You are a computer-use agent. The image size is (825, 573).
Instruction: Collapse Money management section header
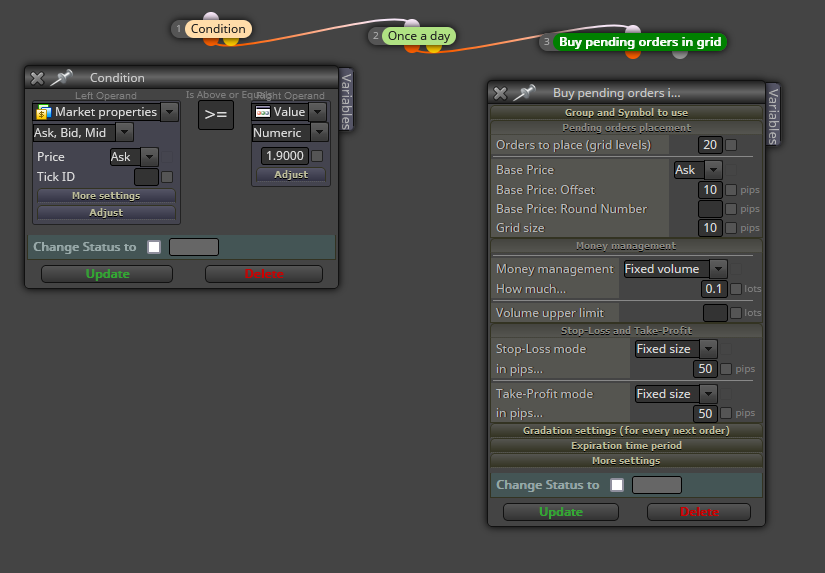point(626,246)
